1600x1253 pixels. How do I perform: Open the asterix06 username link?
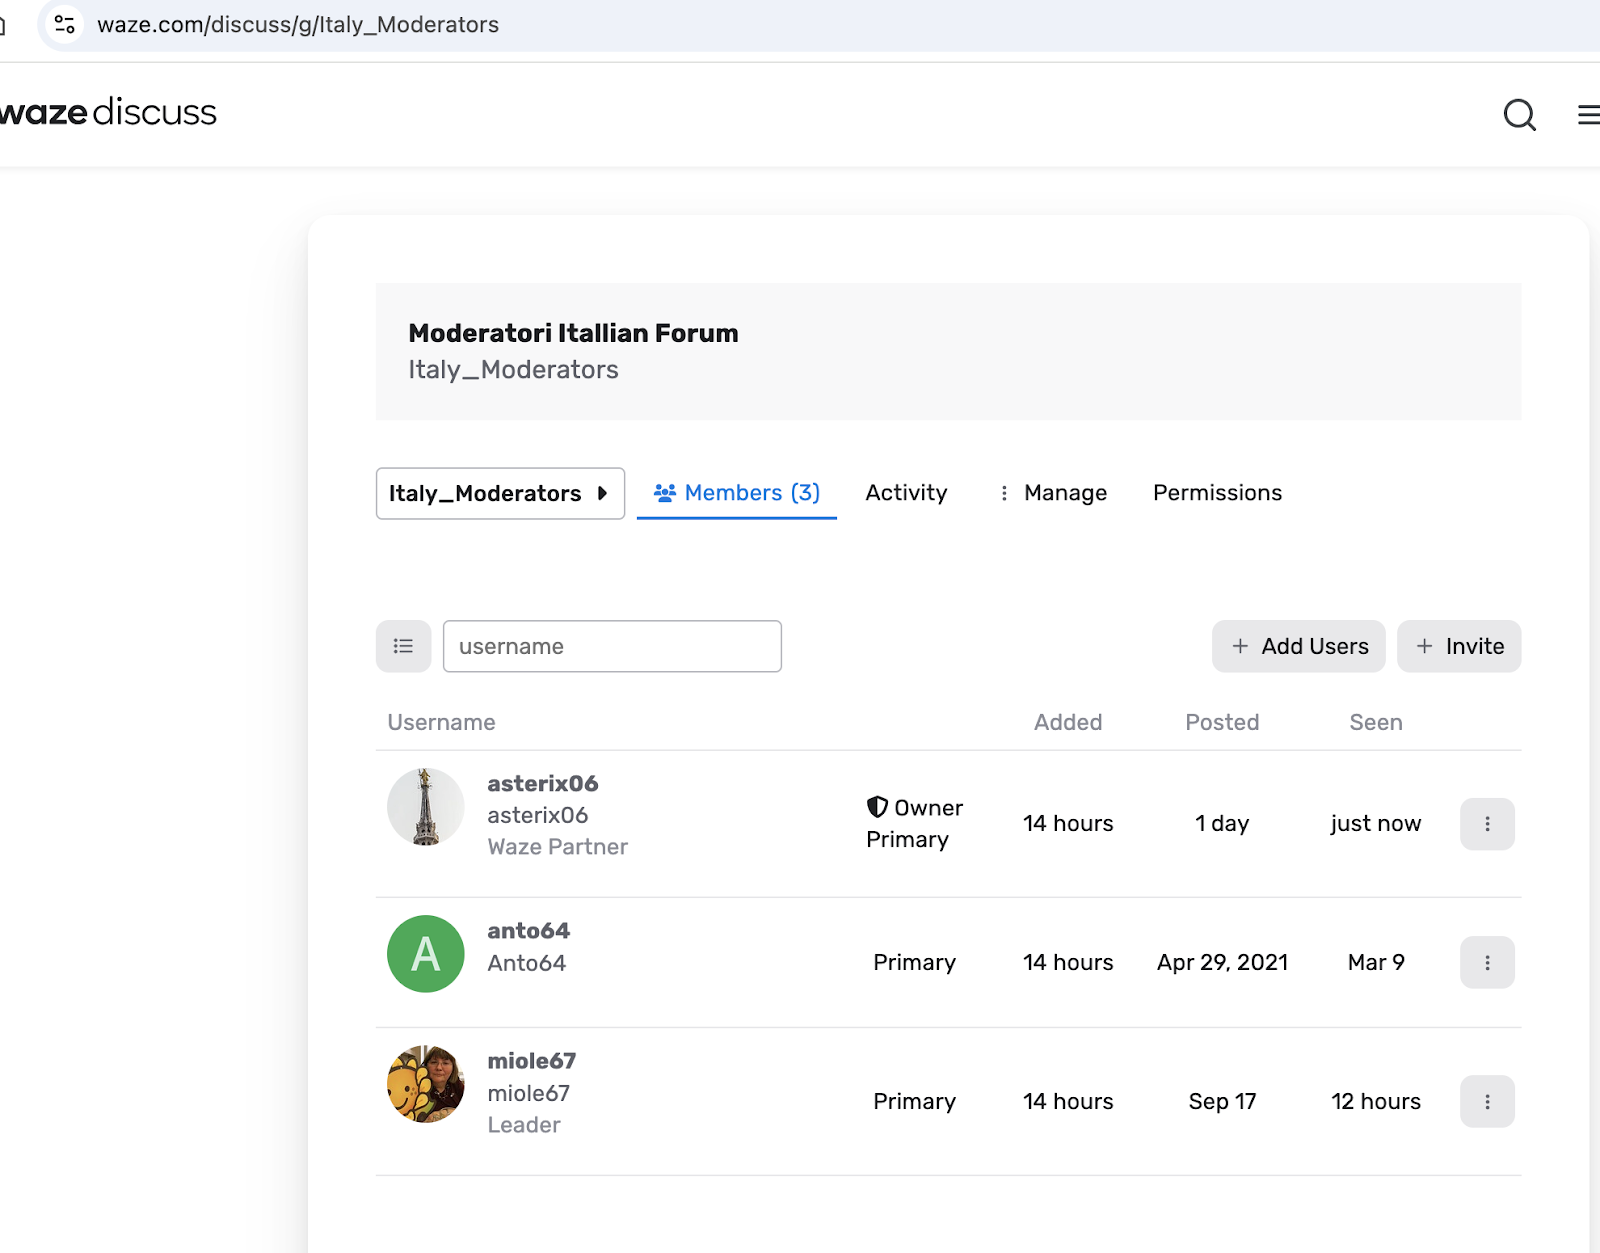[x=543, y=783]
